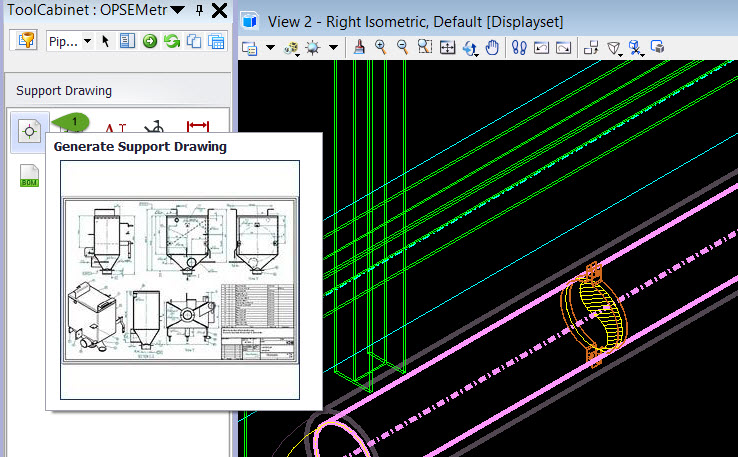The width and height of the screenshot is (738, 457).
Task: Click the View Next icon
Action: coord(563,47)
